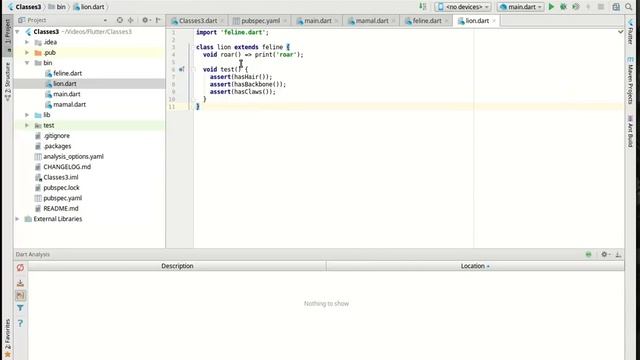Click the export icon in Dart Analysis sidebar
640x360 pixels.
(x=20, y=282)
